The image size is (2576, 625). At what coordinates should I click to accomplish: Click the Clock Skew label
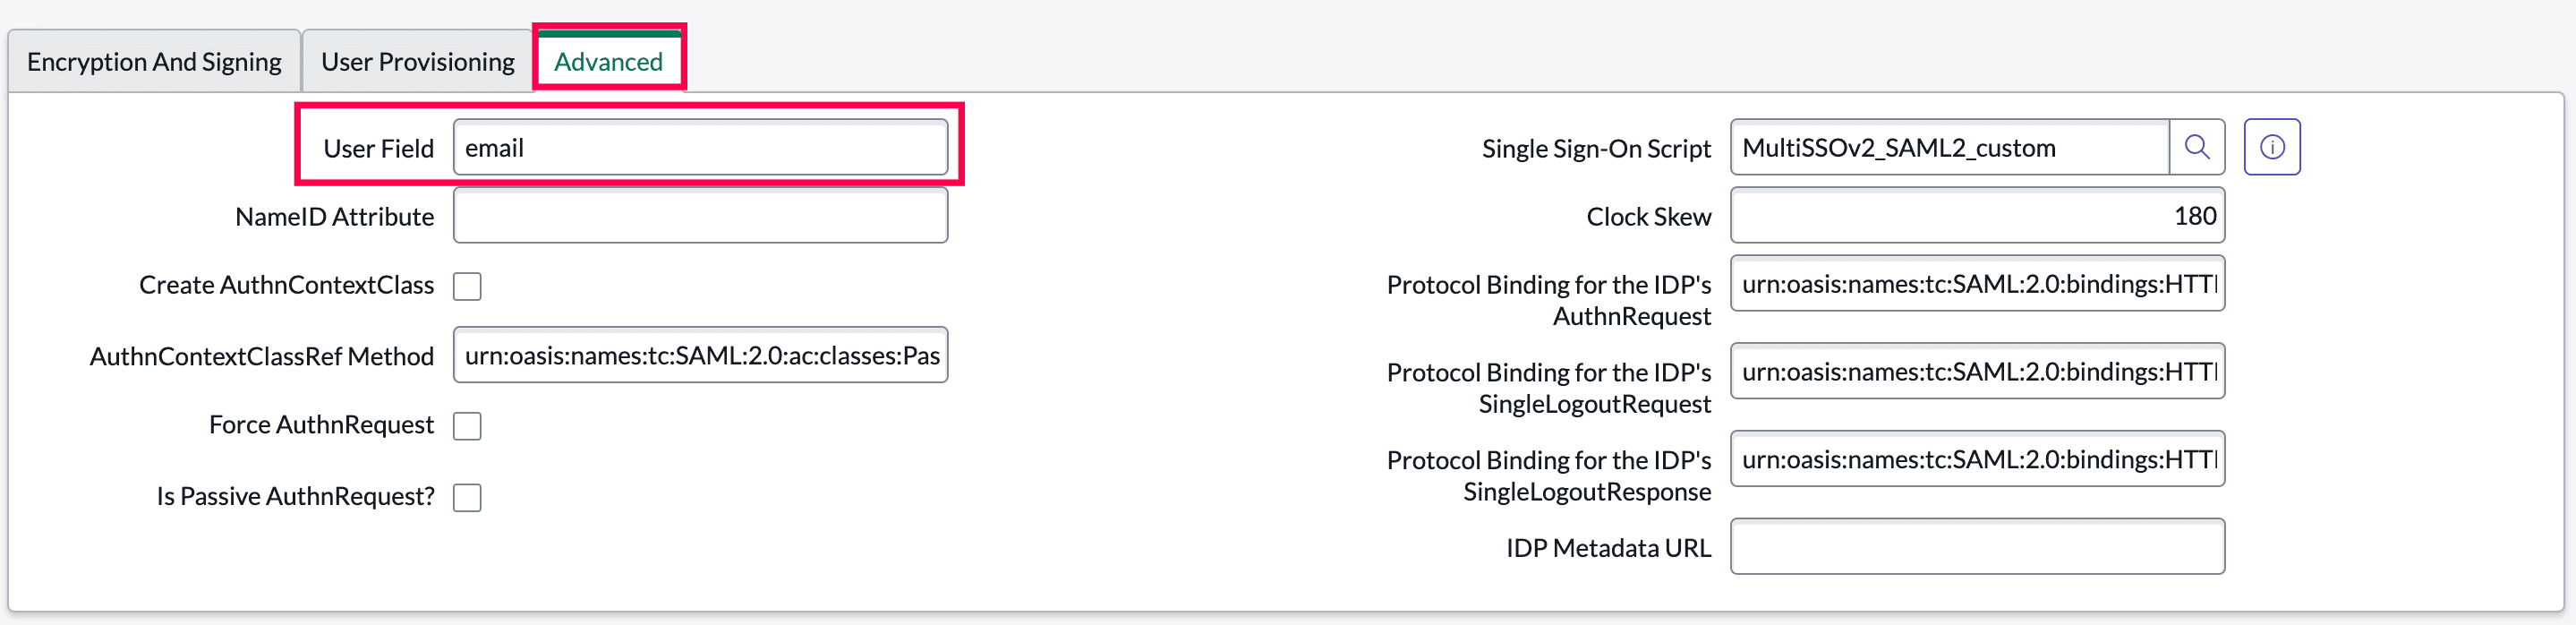[x=1648, y=217]
